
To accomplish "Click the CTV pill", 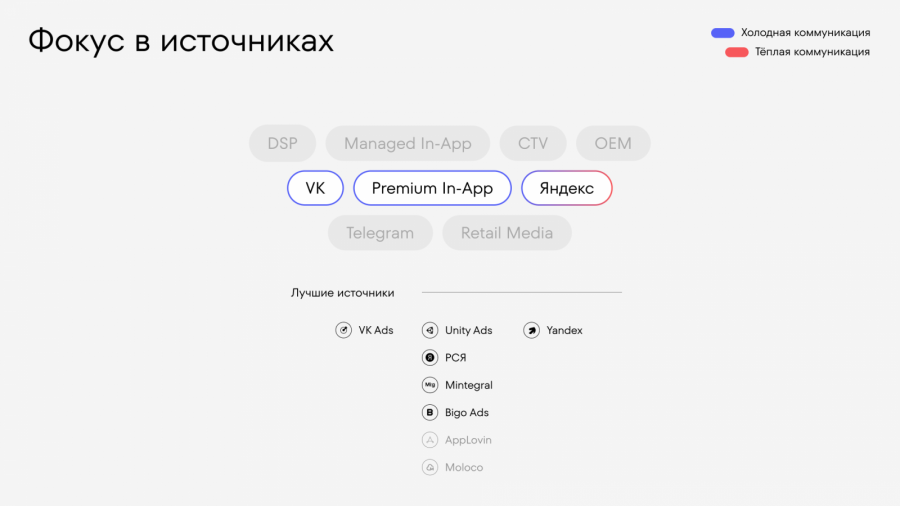I will 533,143.
